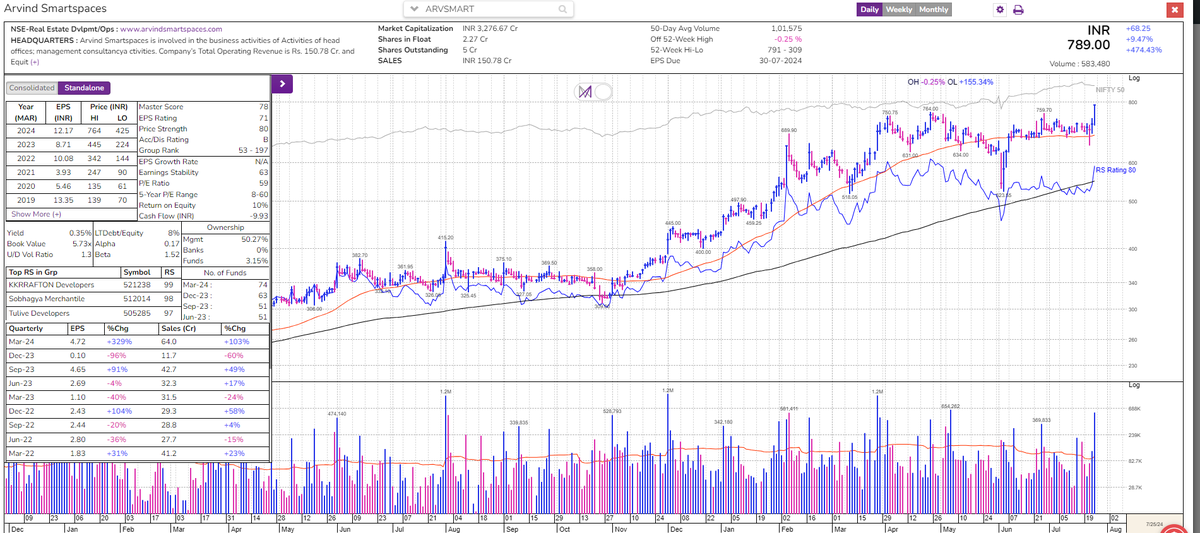Click the +329% EPS change cell
The width and height of the screenshot is (1200, 533).
click(120, 341)
